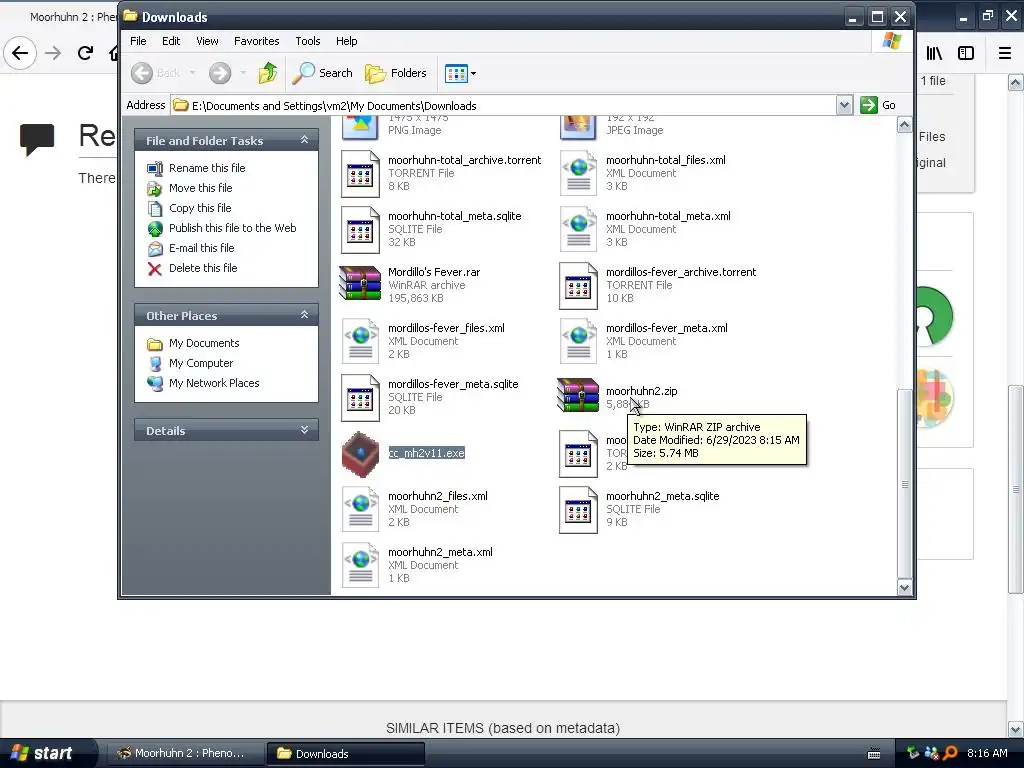Click the cc_mh2v11.exe program icon
This screenshot has width=1024, height=768.
tap(360, 454)
